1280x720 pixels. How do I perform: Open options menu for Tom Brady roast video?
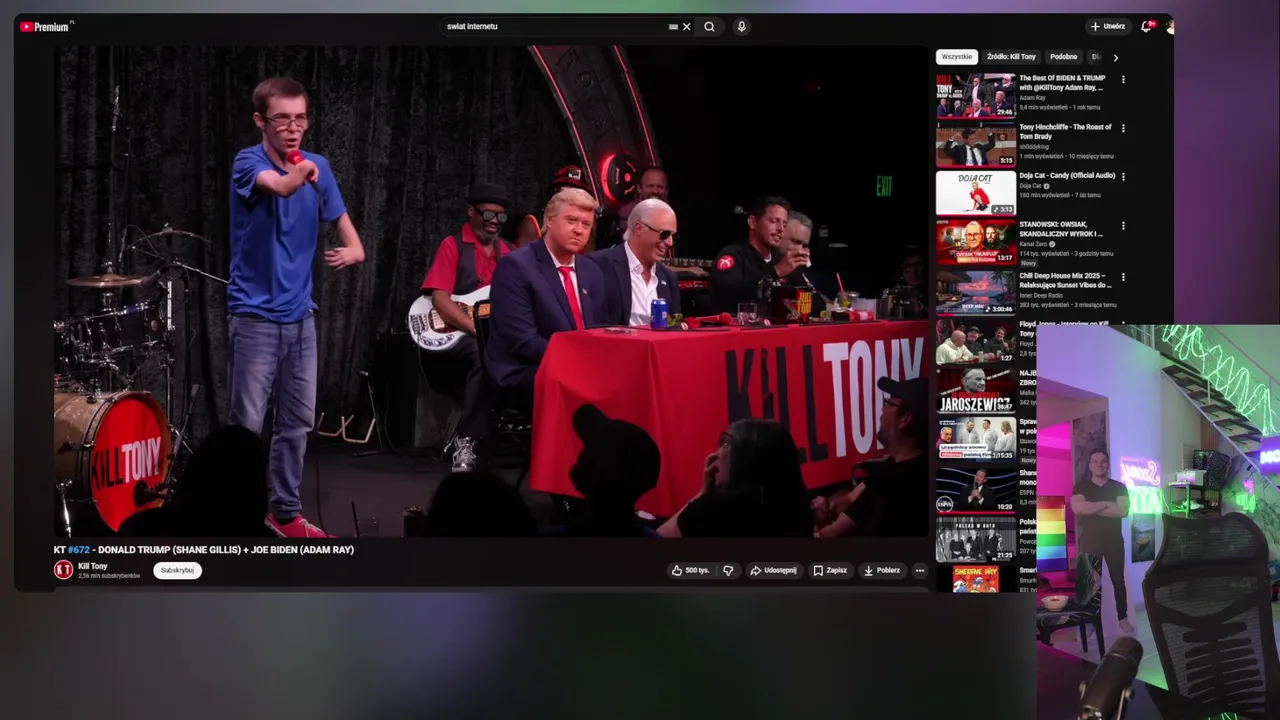coord(1123,128)
